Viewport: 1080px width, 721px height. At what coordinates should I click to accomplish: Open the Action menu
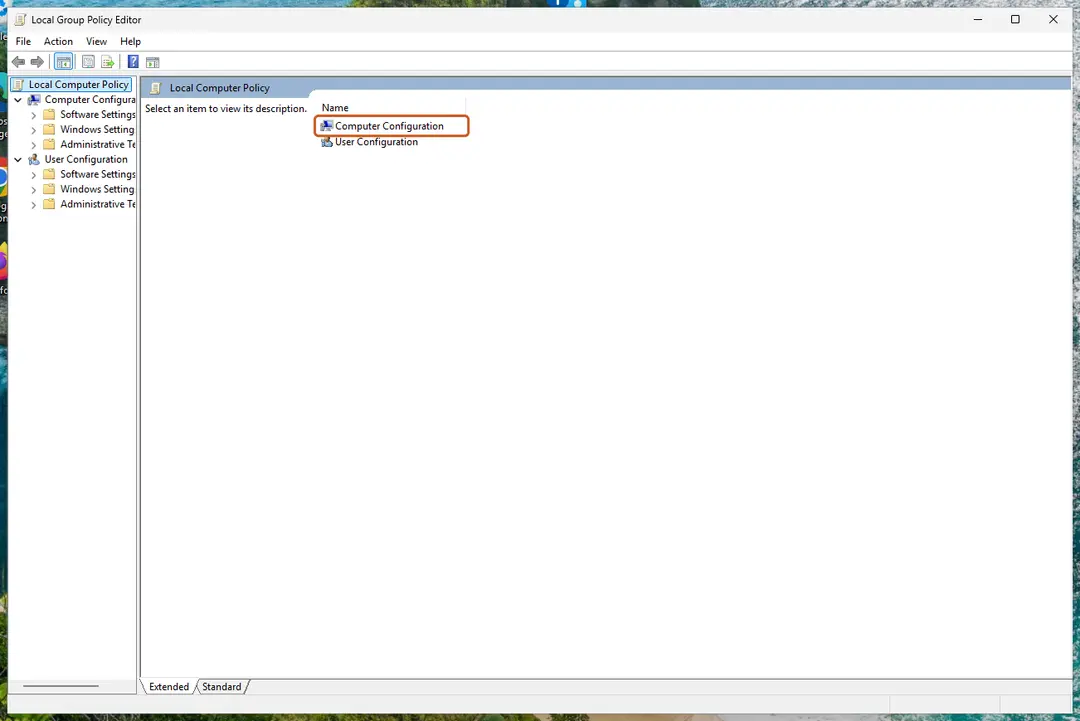[x=58, y=41]
